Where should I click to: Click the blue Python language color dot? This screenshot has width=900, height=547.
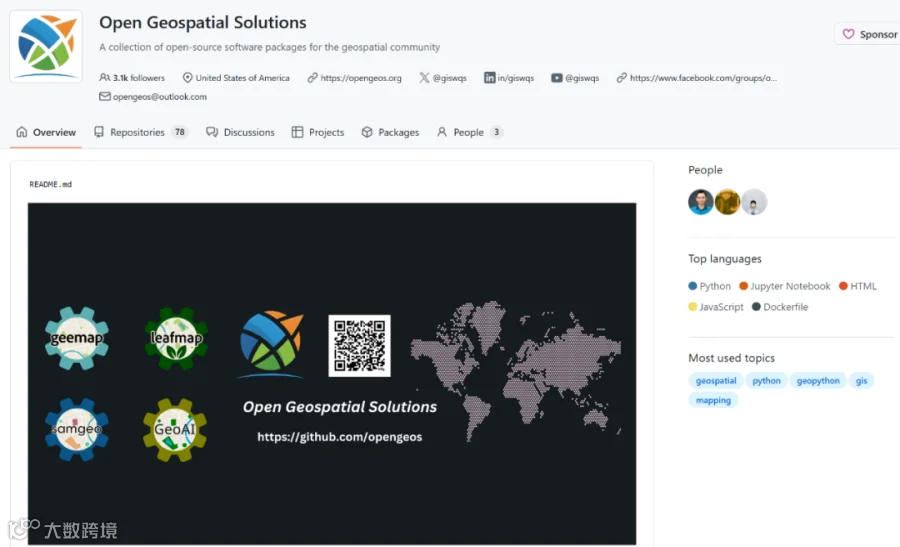692,286
